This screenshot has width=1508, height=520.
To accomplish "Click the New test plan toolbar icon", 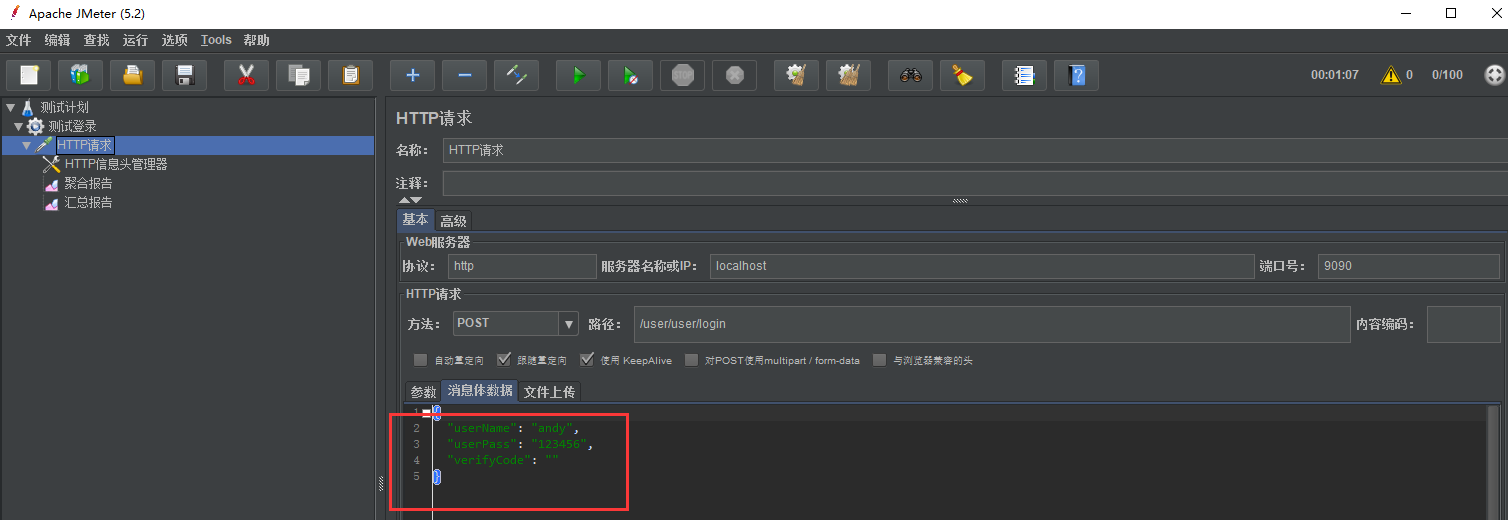I will pyautogui.click(x=29, y=75).
